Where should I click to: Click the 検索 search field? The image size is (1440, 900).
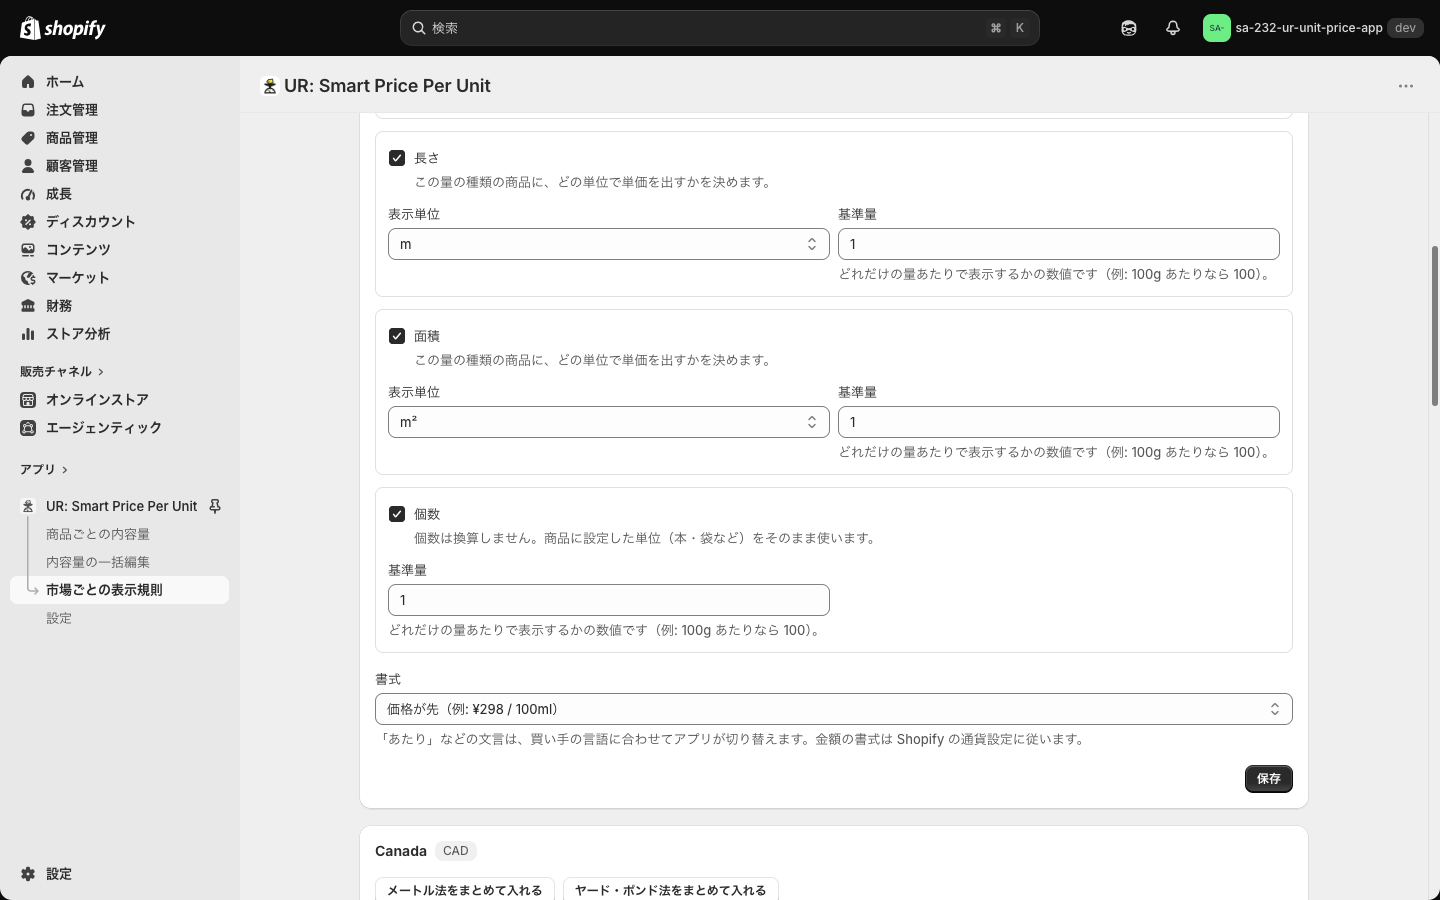[x=720, y=28]
